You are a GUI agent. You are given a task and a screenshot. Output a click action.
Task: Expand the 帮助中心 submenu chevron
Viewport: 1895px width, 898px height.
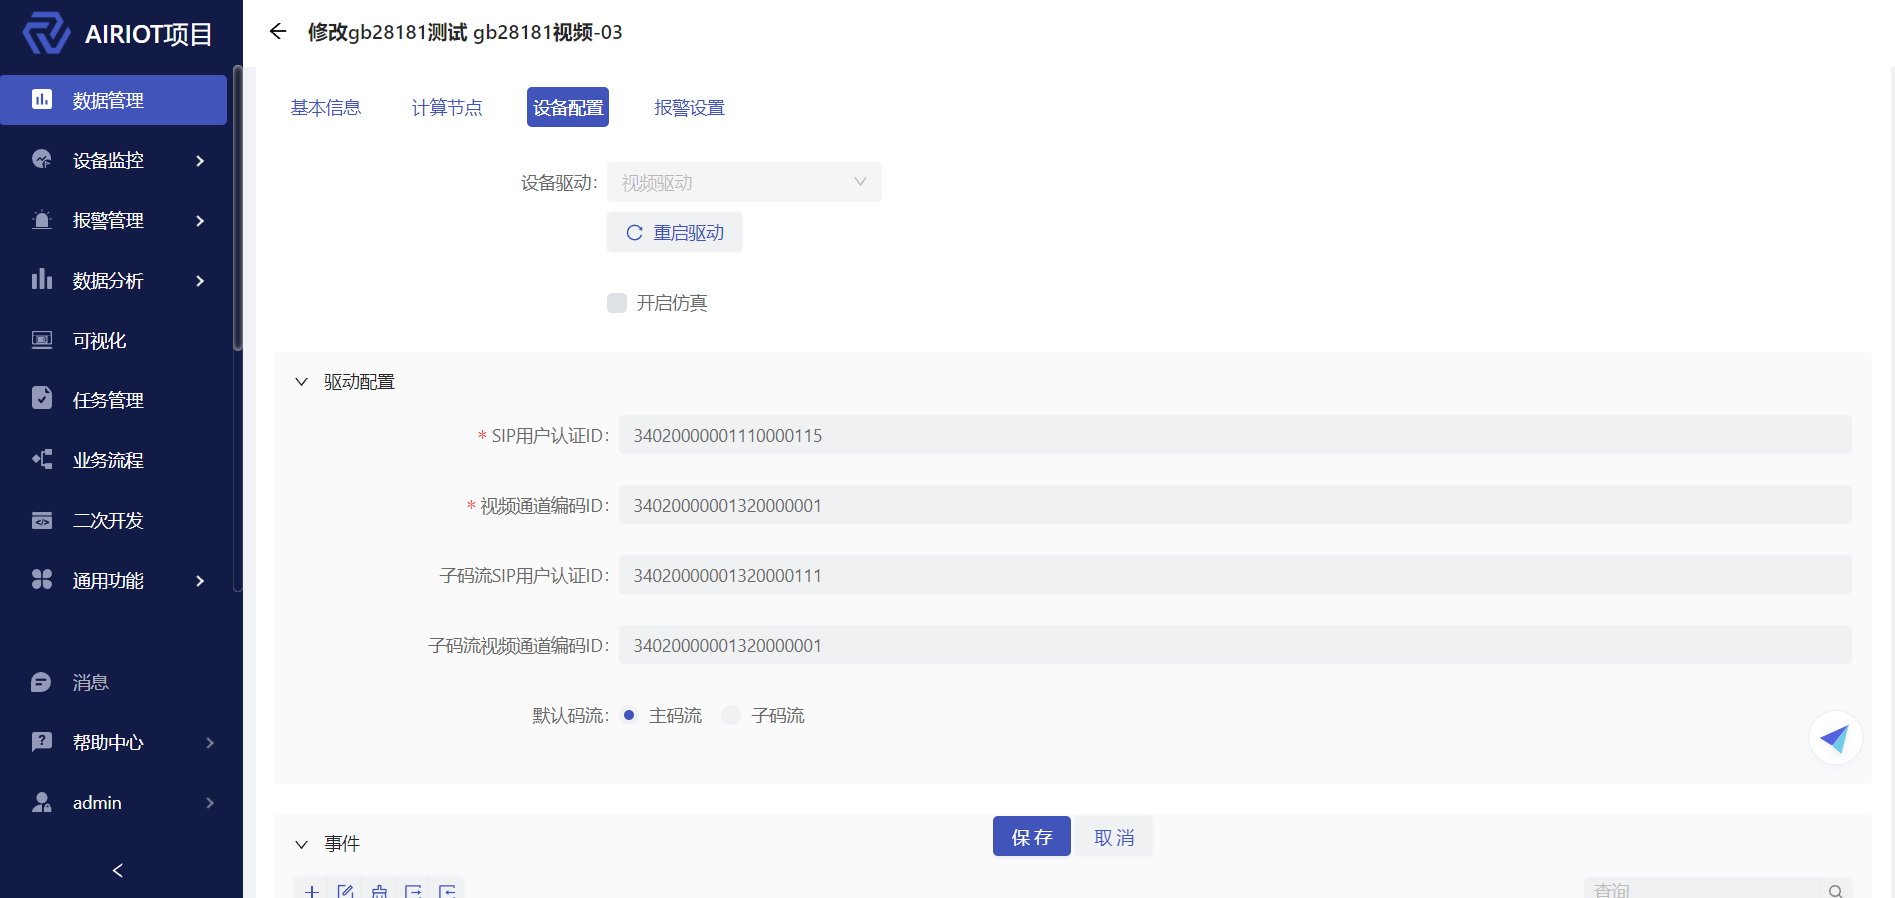[x=210, y=742]
